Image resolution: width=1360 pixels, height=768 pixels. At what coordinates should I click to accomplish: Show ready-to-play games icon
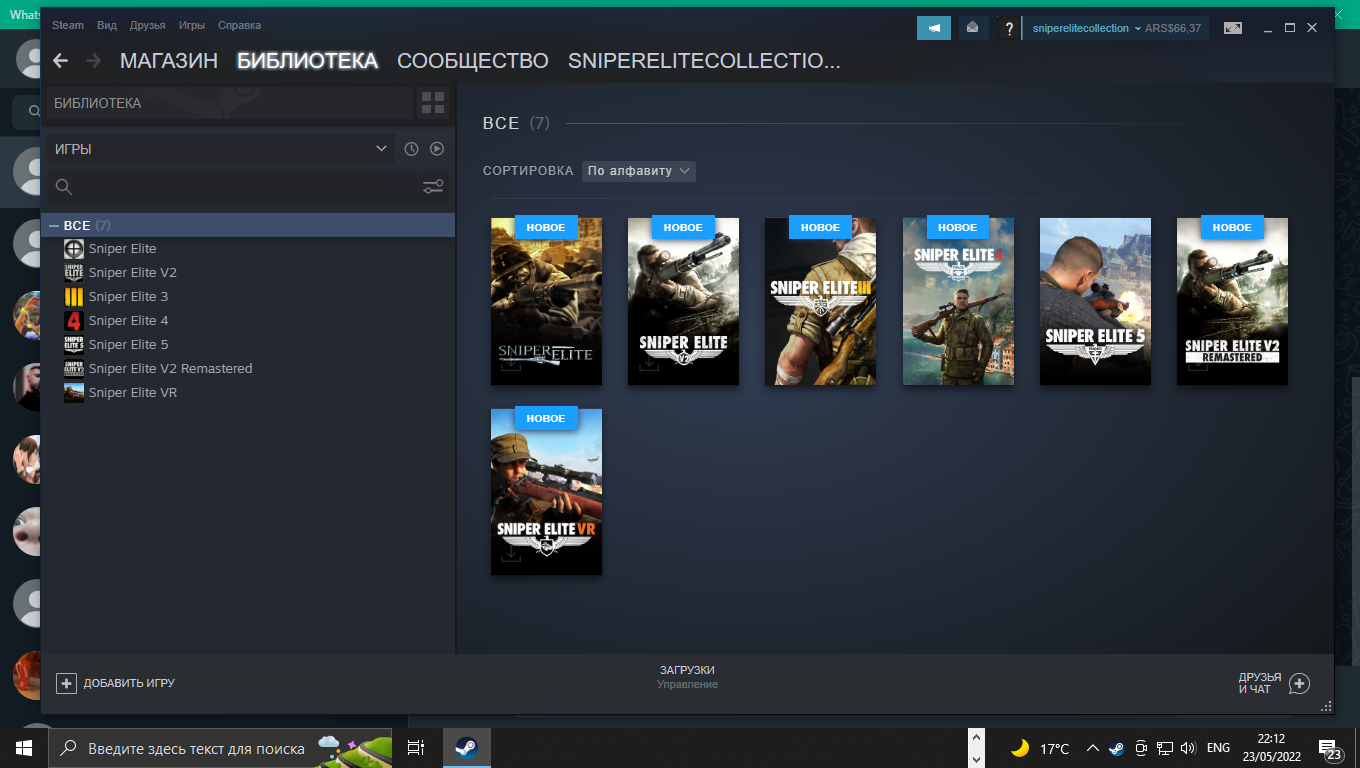tap(437, 149)
